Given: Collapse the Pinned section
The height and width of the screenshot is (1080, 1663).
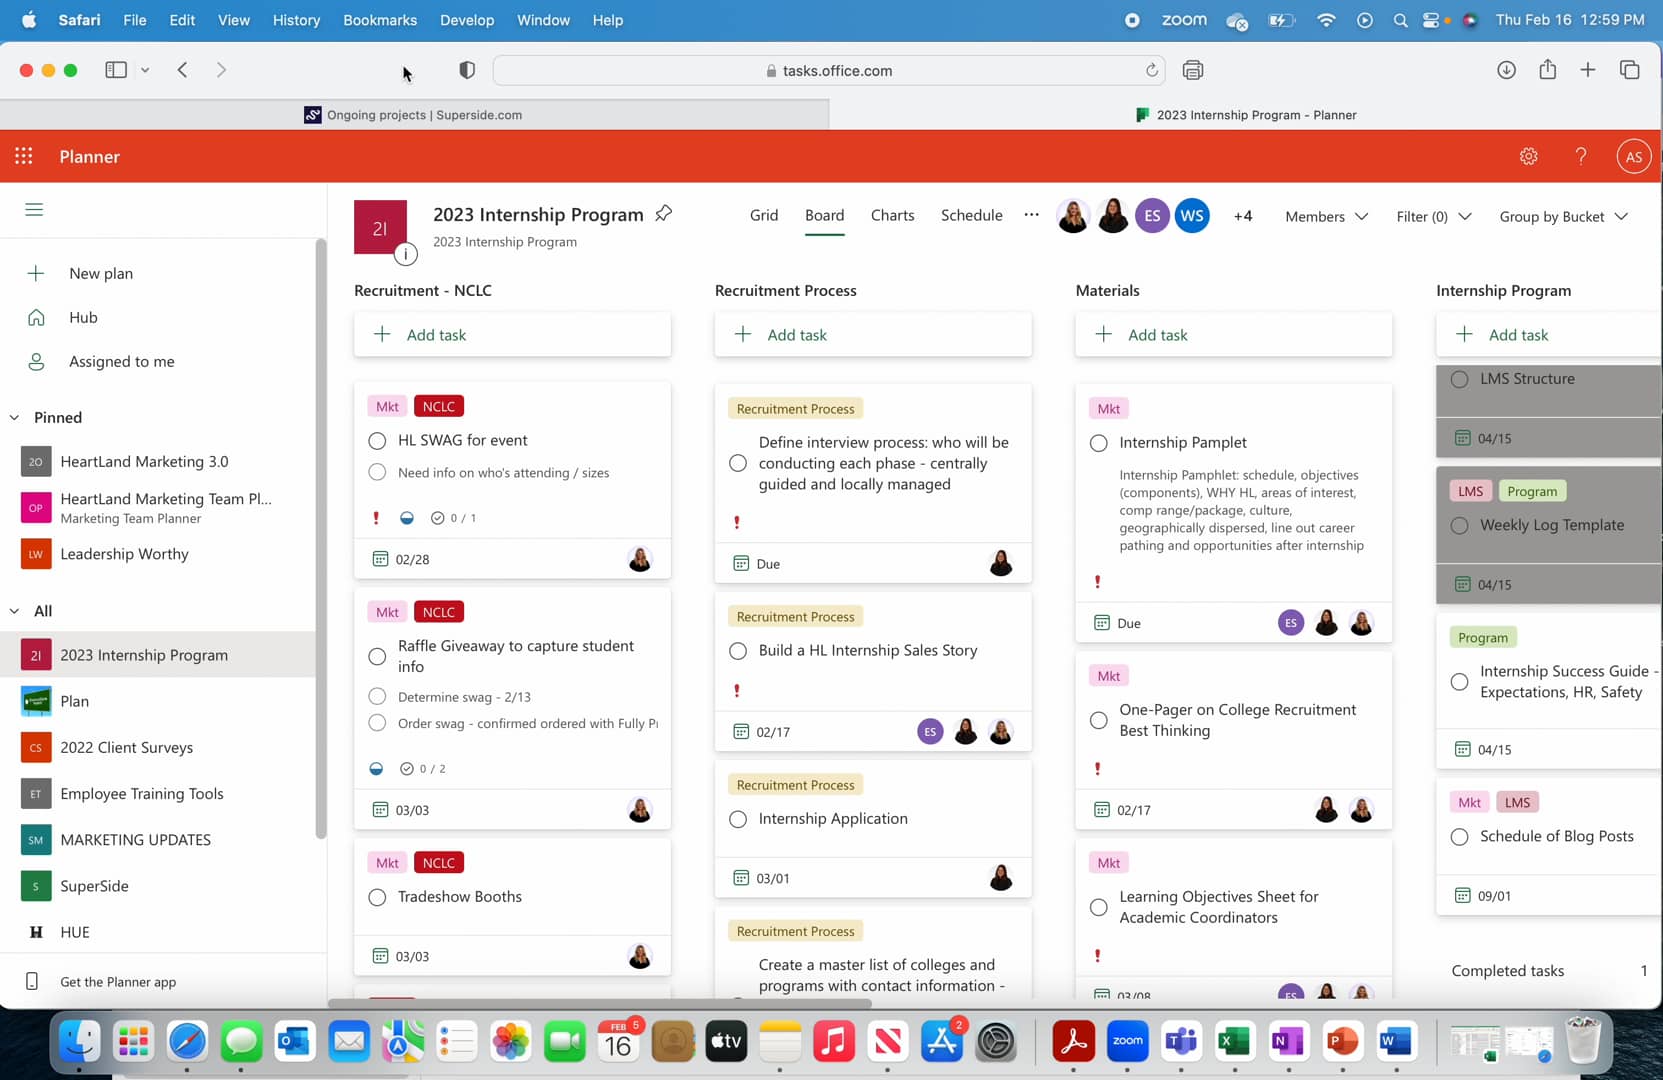Looking at the screenshot, I should [14, 417].
